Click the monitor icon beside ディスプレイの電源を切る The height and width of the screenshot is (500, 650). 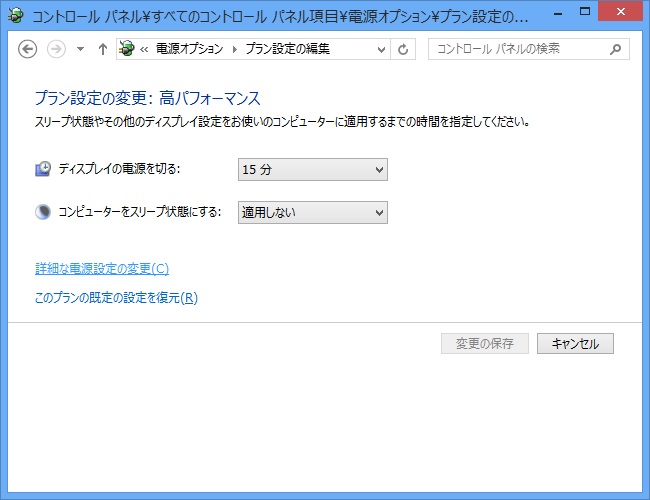coord(43,169)
